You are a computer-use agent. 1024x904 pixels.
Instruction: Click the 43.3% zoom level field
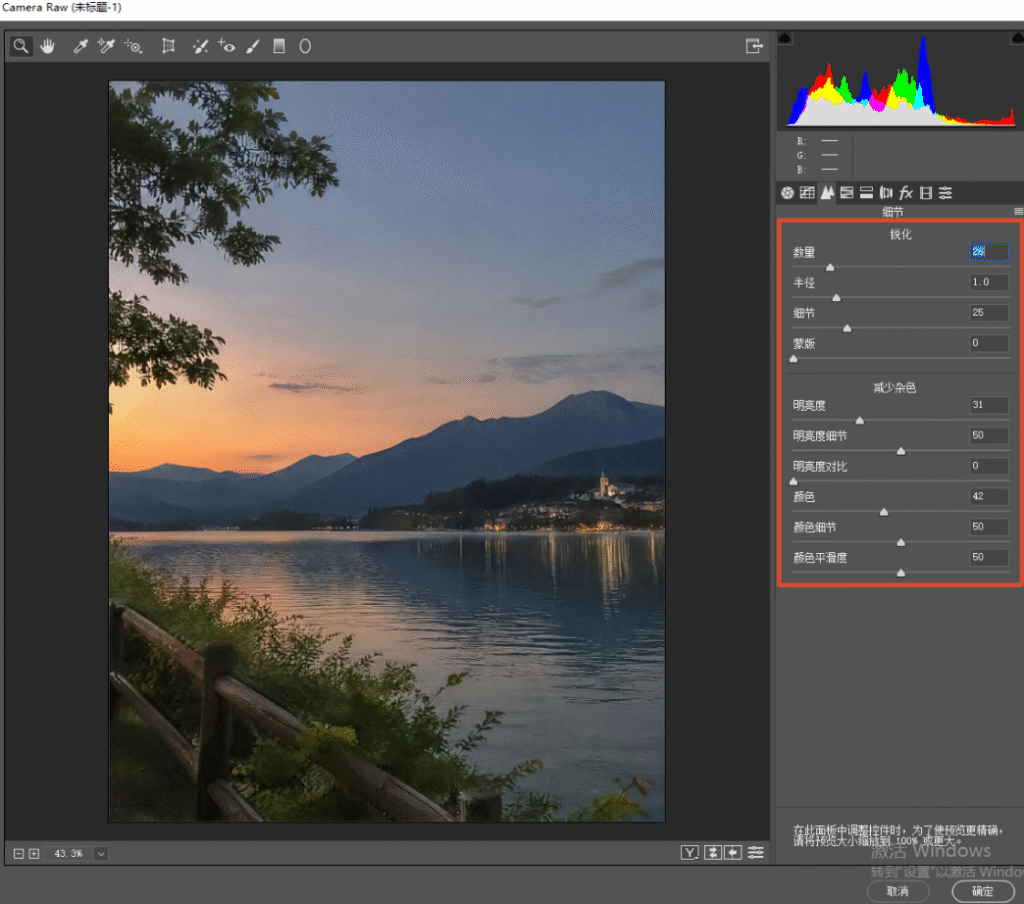click(x=69, y=854)
